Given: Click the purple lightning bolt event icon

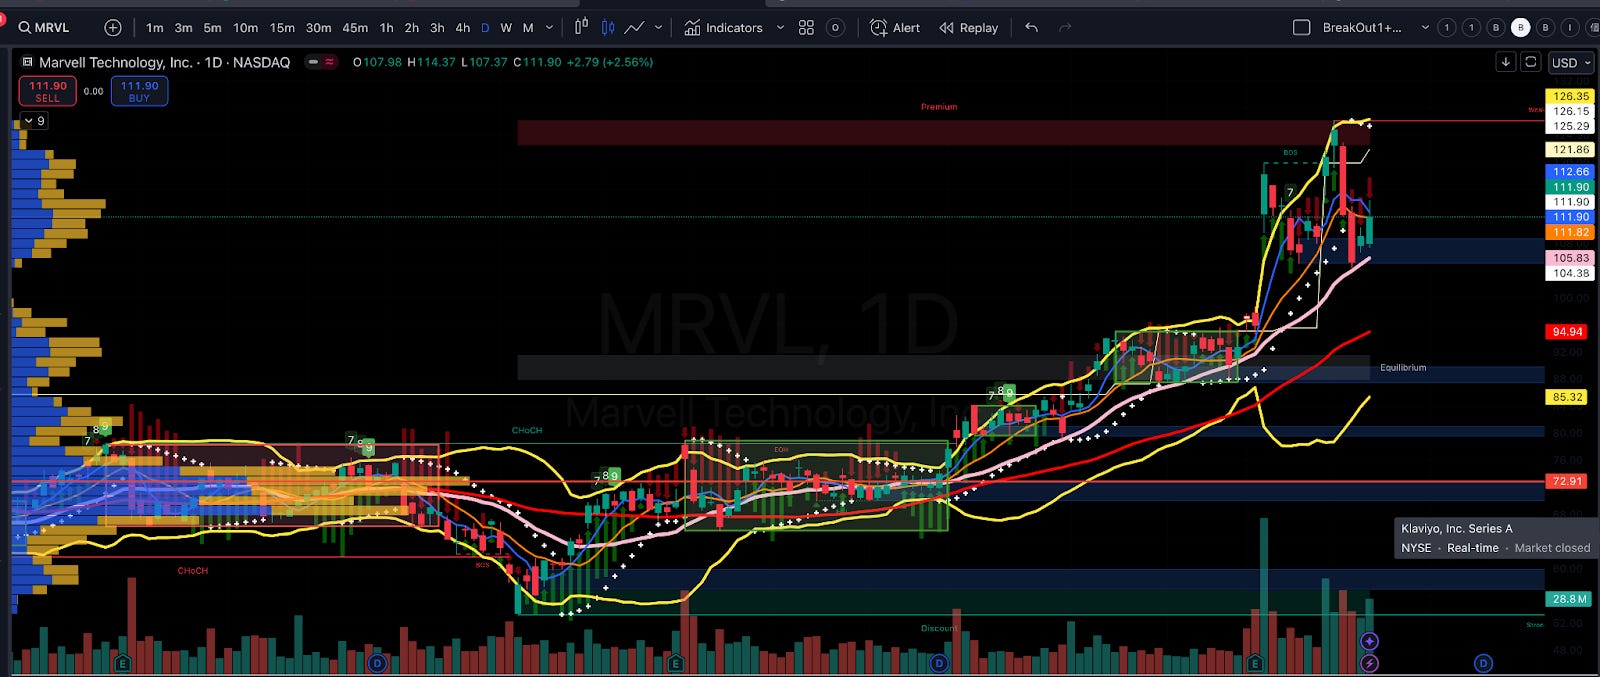Looking at the screenshot, I should coord(1369,663).
